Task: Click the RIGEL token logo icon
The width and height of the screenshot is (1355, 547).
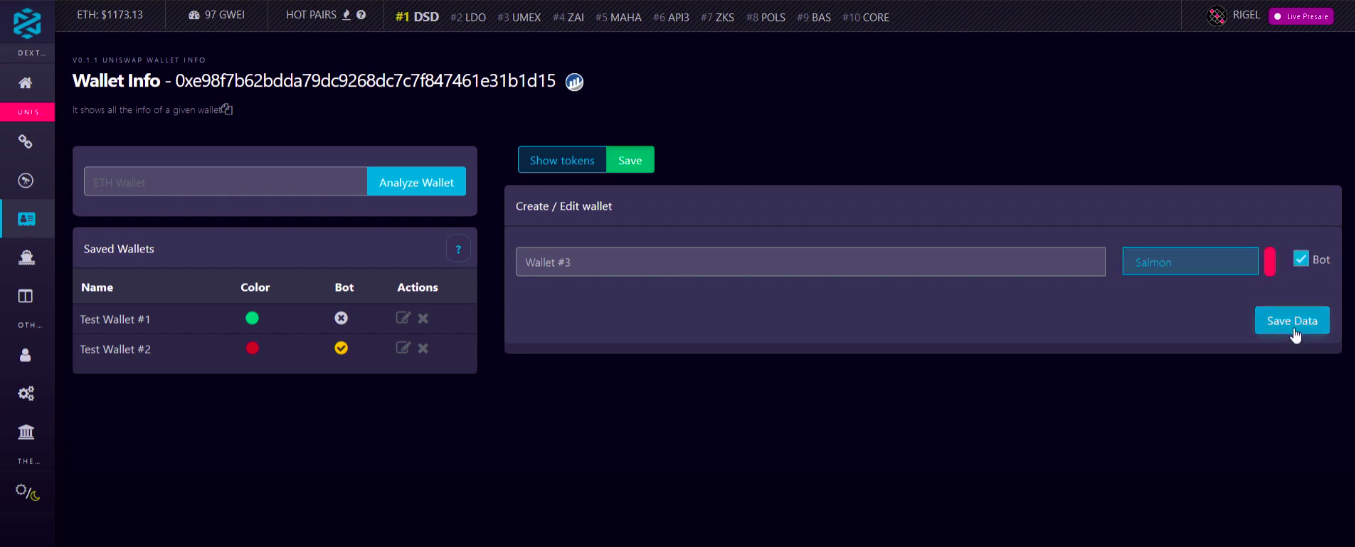Action: tap(1217, 16)
